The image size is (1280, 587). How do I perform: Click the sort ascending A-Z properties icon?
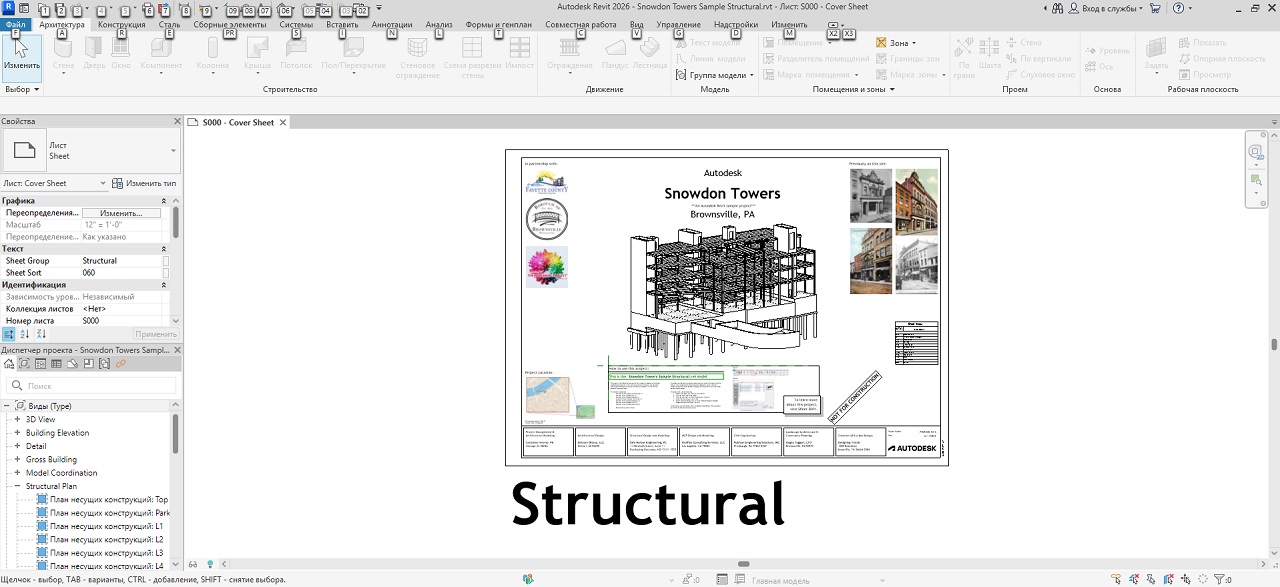point(25,334)
